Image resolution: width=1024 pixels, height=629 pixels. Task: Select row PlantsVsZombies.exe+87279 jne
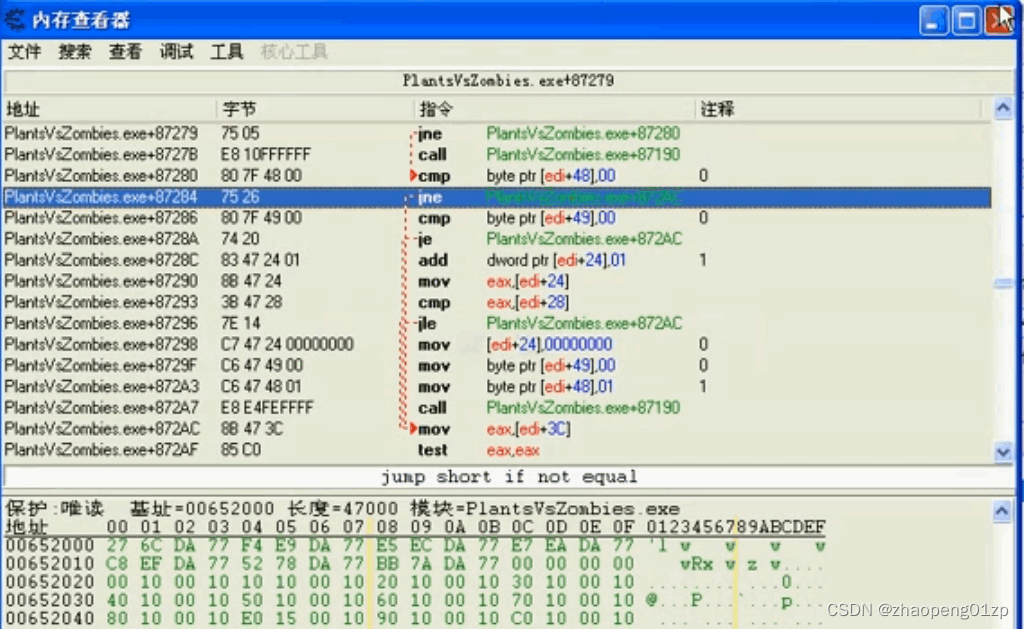[497, 133]
